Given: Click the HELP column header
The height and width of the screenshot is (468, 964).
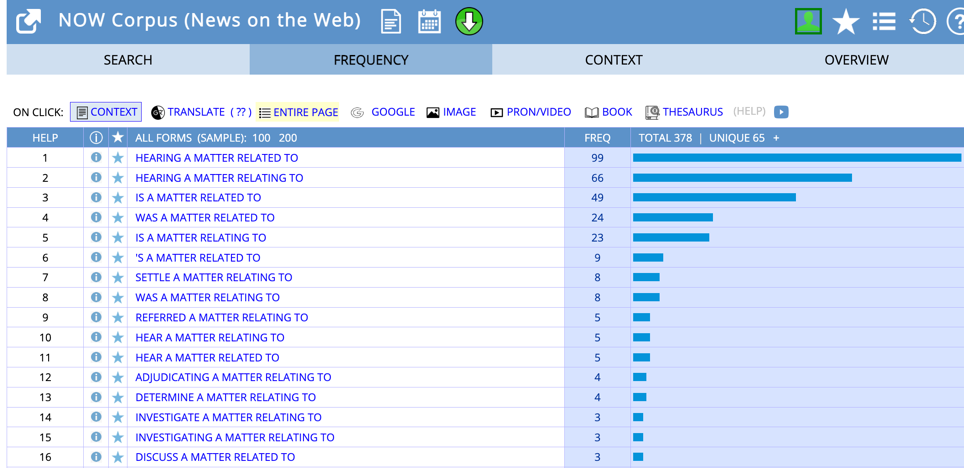Looking at the screenshot, I should [x=45, y=138].
